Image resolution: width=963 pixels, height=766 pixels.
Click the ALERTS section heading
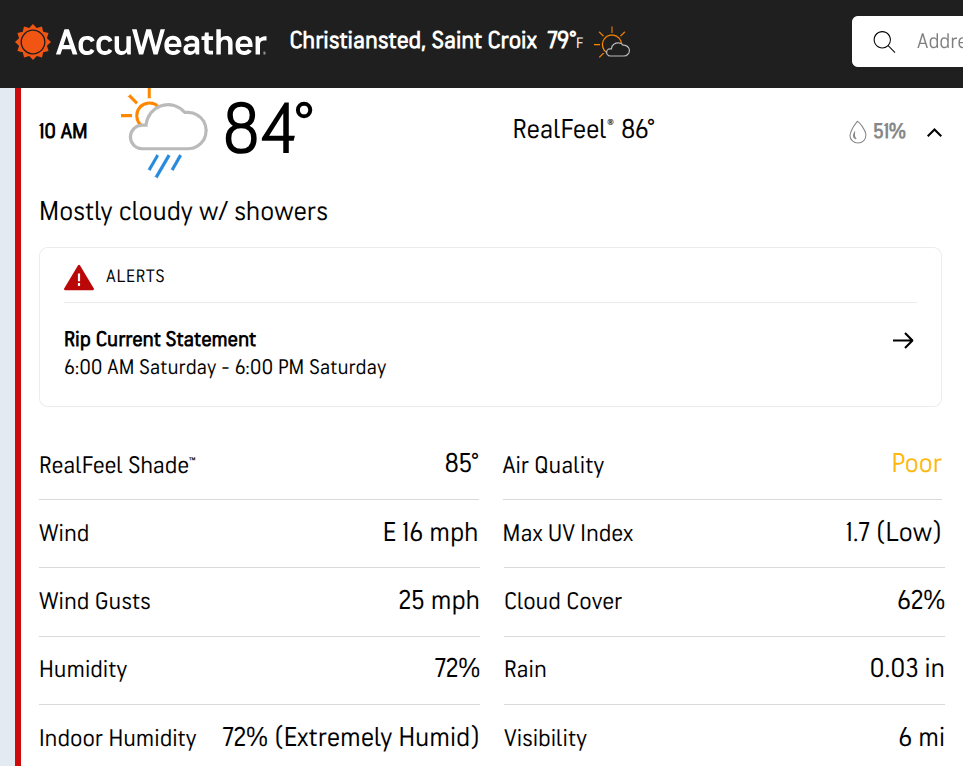(x=135, y=276)
